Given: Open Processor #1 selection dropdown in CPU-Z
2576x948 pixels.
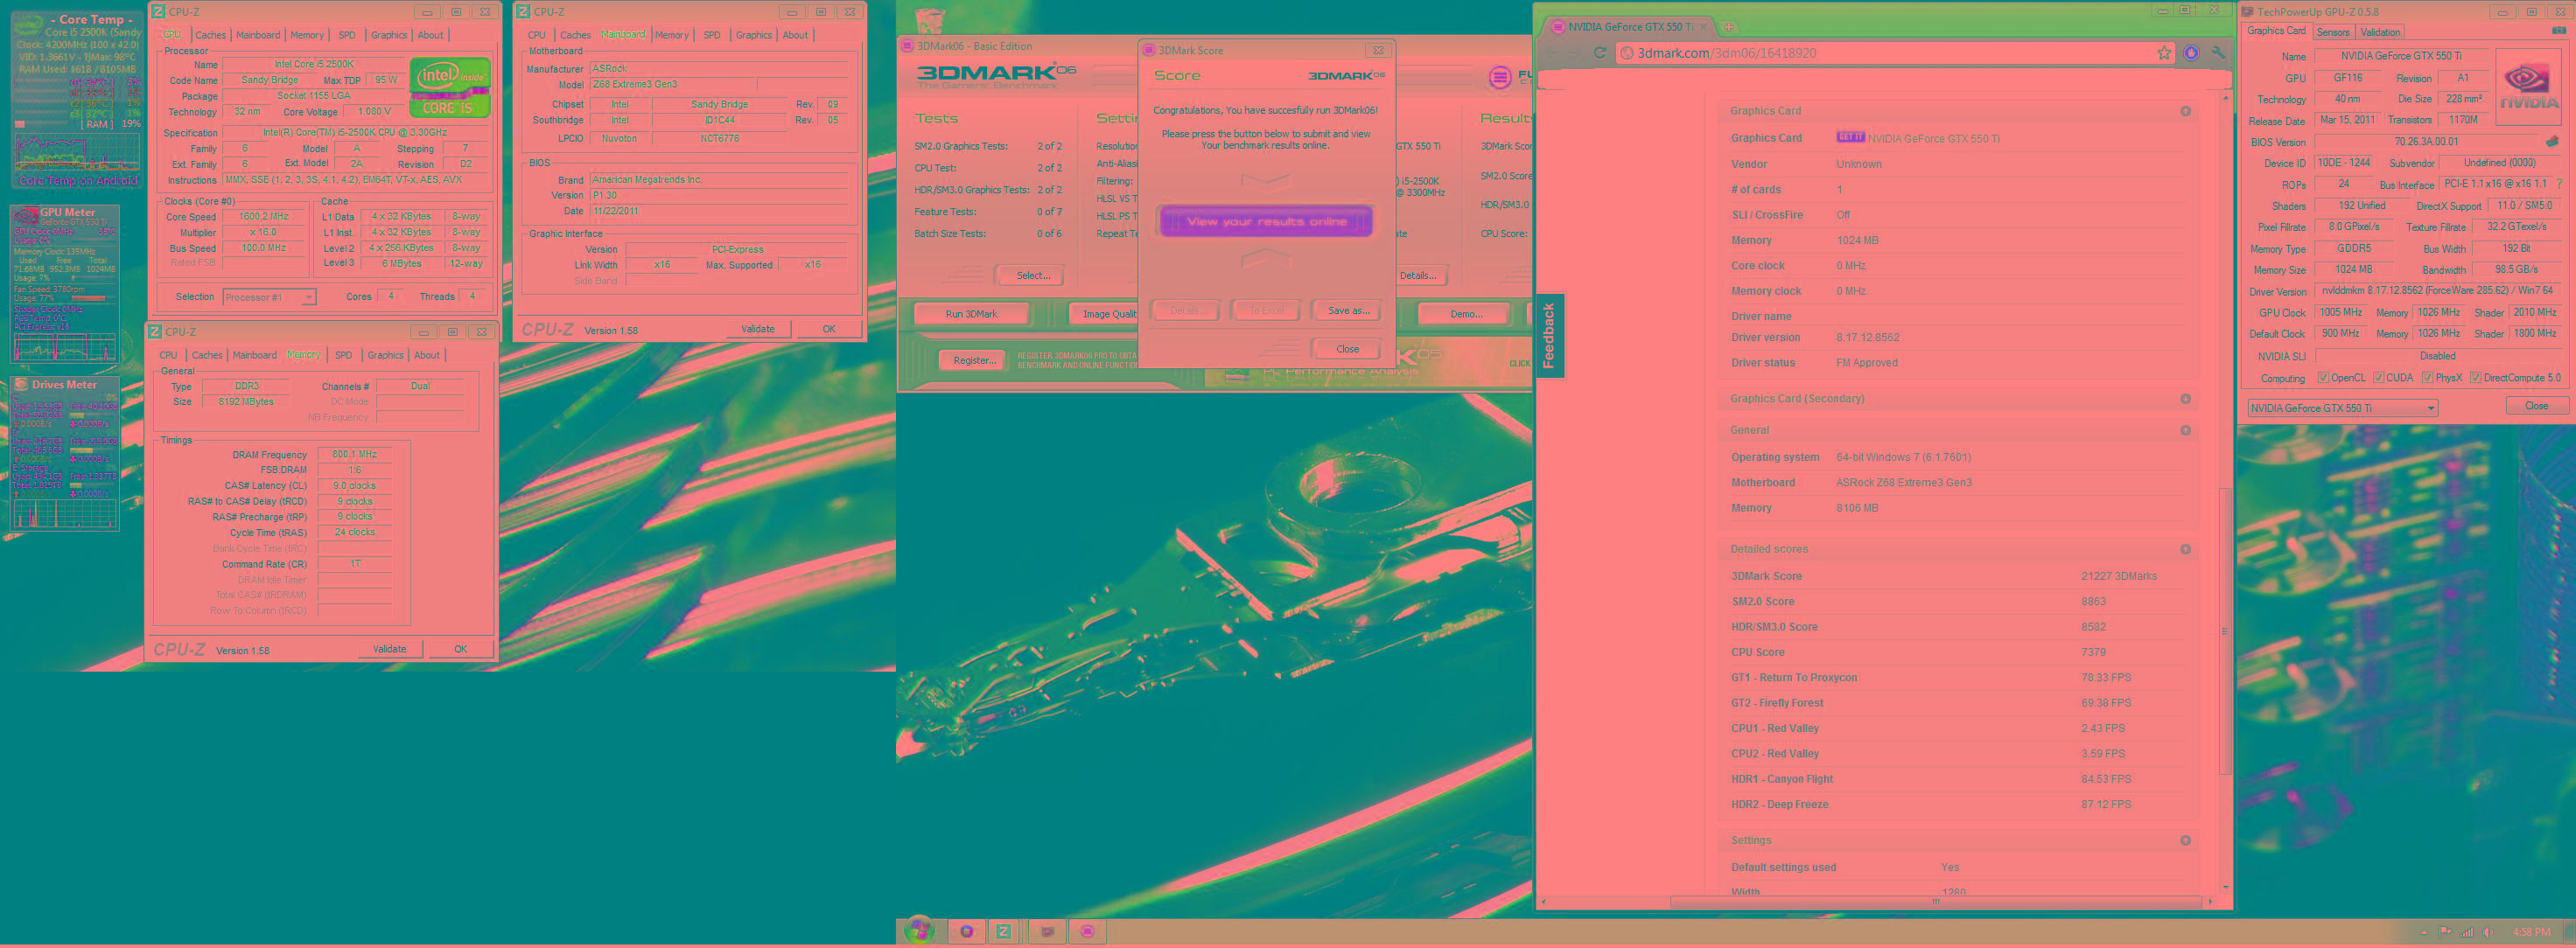Looking at the screenshot, I should tap(269, 297).
